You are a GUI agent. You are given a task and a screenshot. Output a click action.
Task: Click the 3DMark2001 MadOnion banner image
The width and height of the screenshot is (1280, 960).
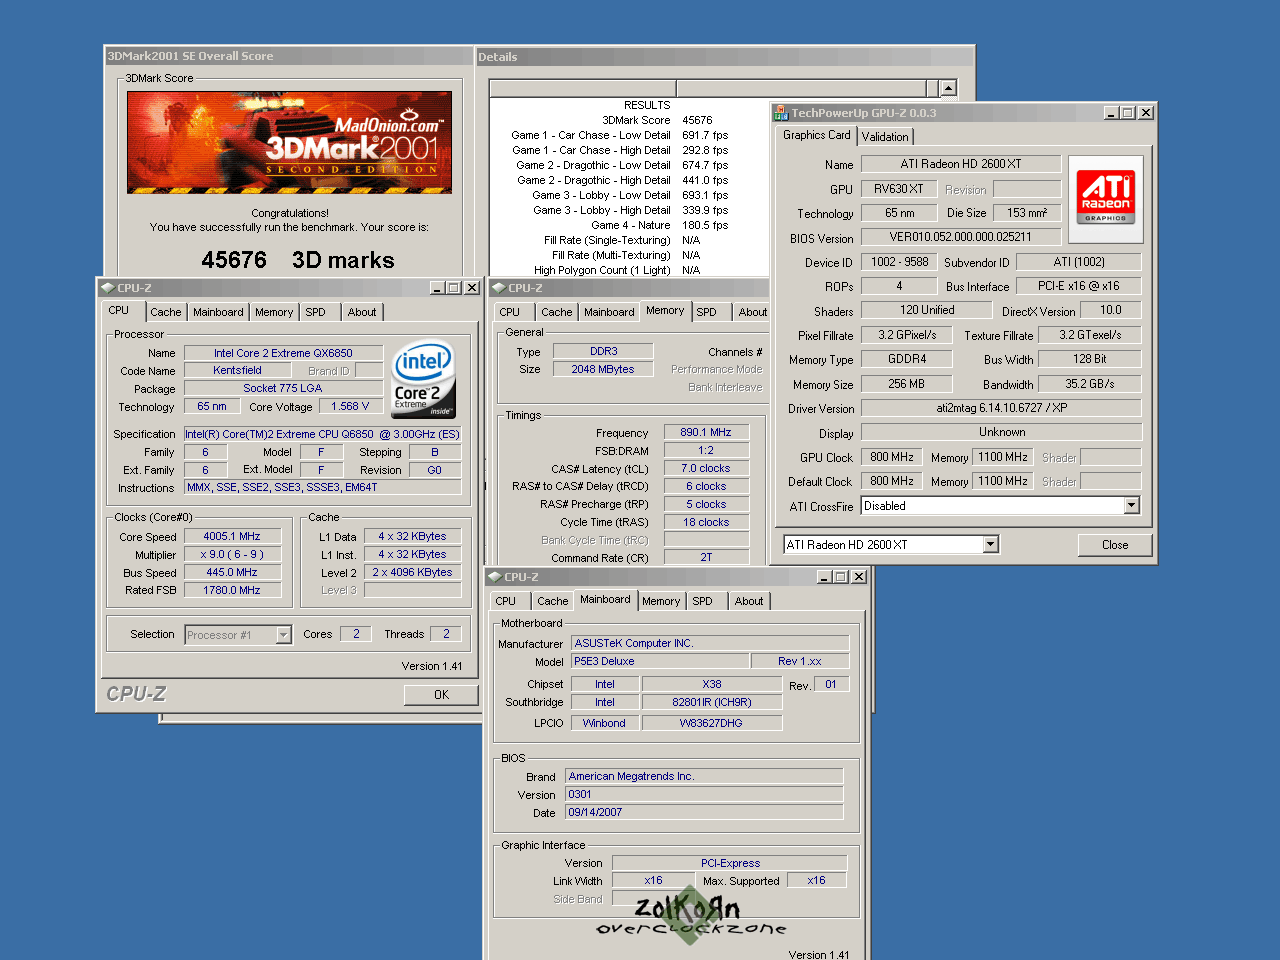(x=289, y=142)
